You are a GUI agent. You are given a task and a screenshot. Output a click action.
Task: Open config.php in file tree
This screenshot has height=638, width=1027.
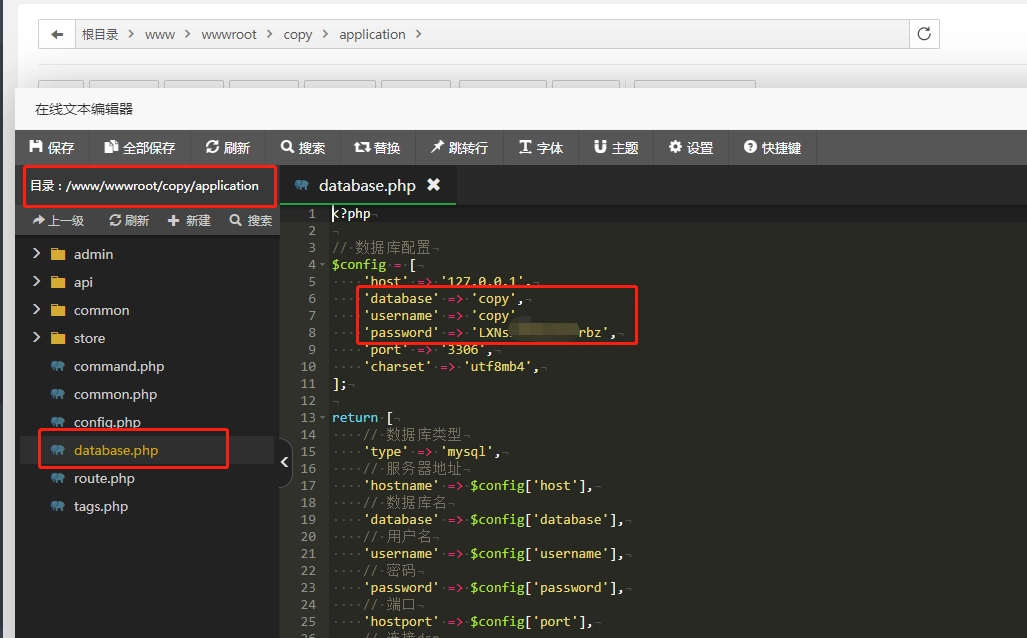[x=107, y=422]
